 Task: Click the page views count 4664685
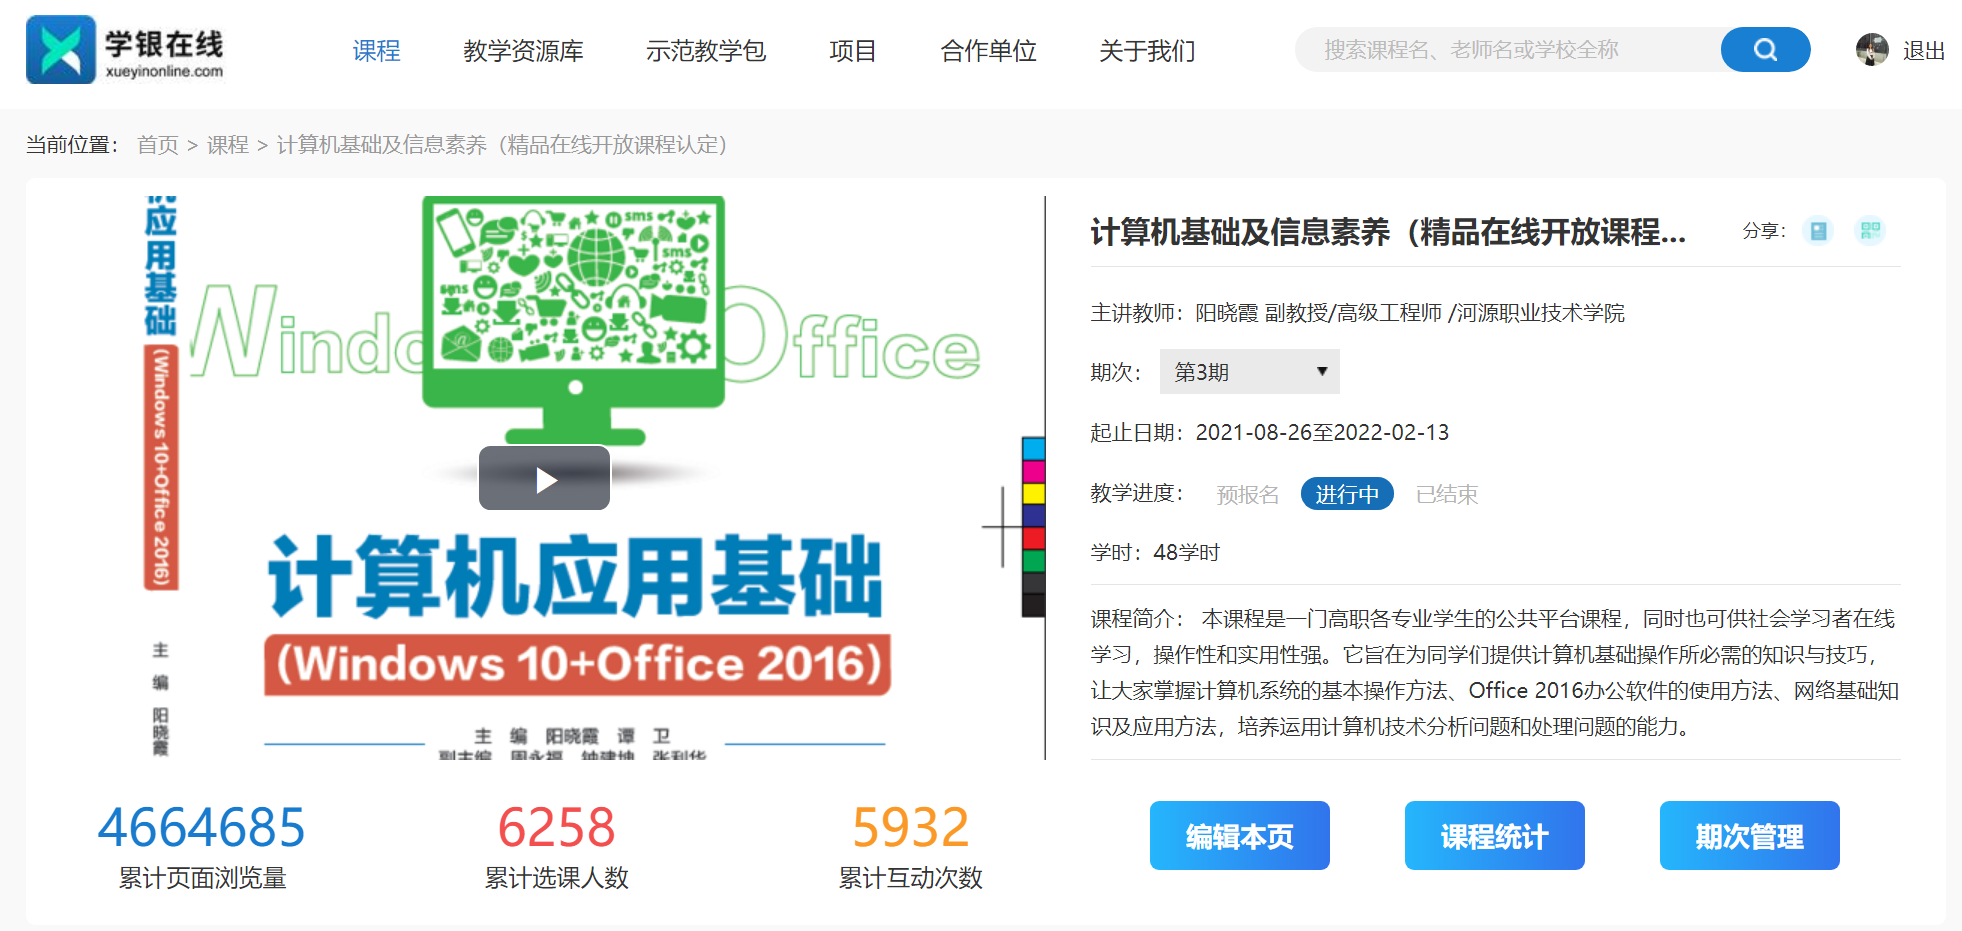[x=201, y=827]
